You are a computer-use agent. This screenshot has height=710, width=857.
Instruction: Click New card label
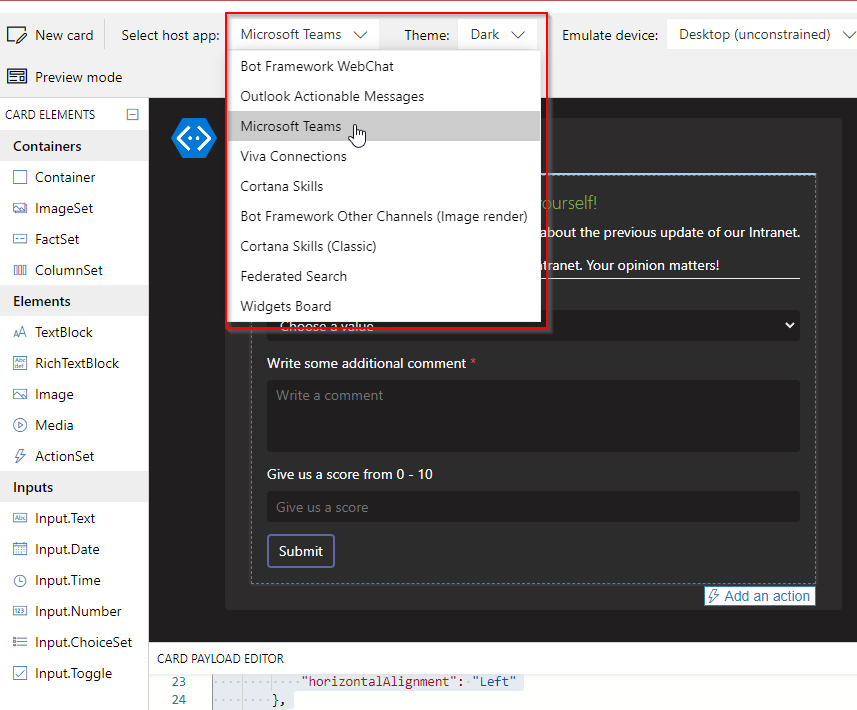pyautogui.click(x=64, y=35)
